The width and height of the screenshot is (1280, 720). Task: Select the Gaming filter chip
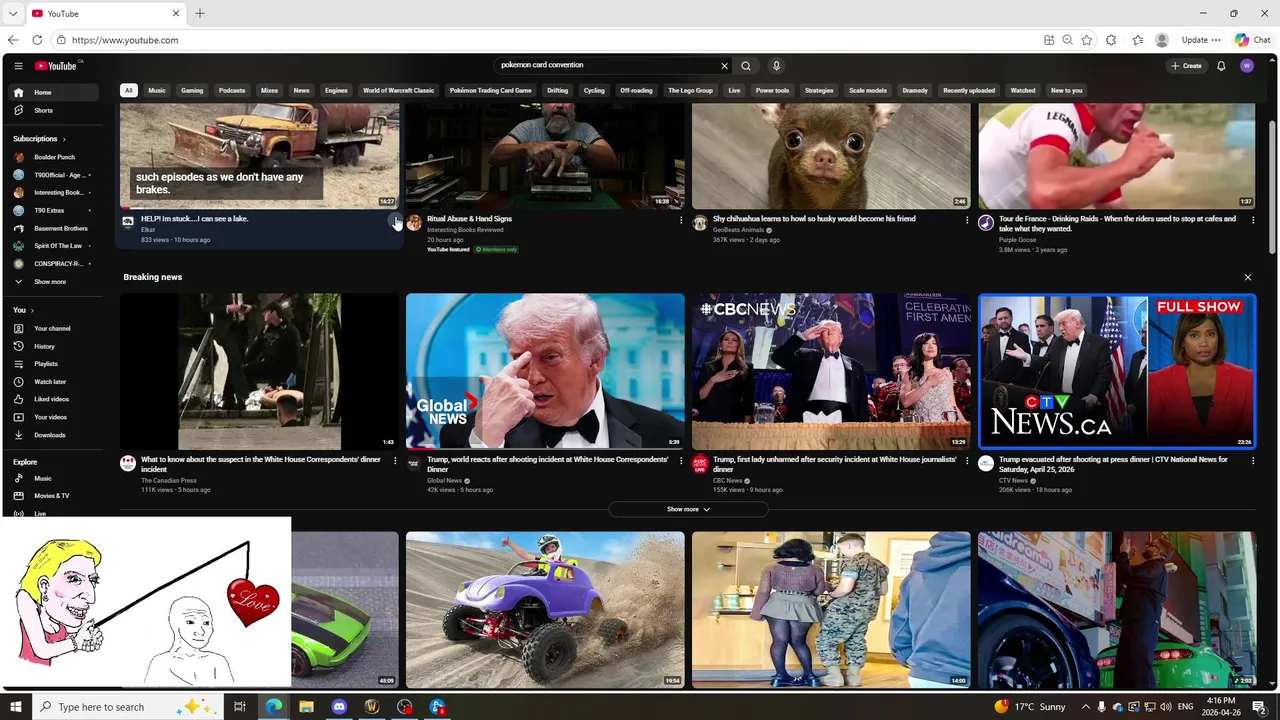[x=192, y=90]
